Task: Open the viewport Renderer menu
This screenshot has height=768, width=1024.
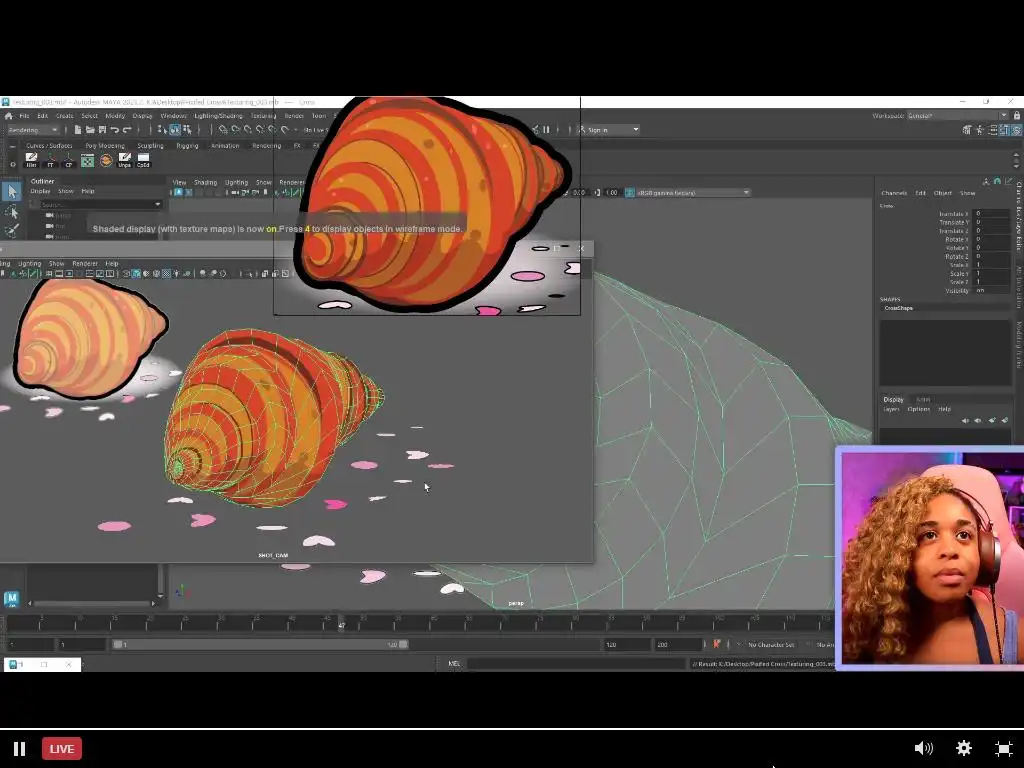Action: 291,182
